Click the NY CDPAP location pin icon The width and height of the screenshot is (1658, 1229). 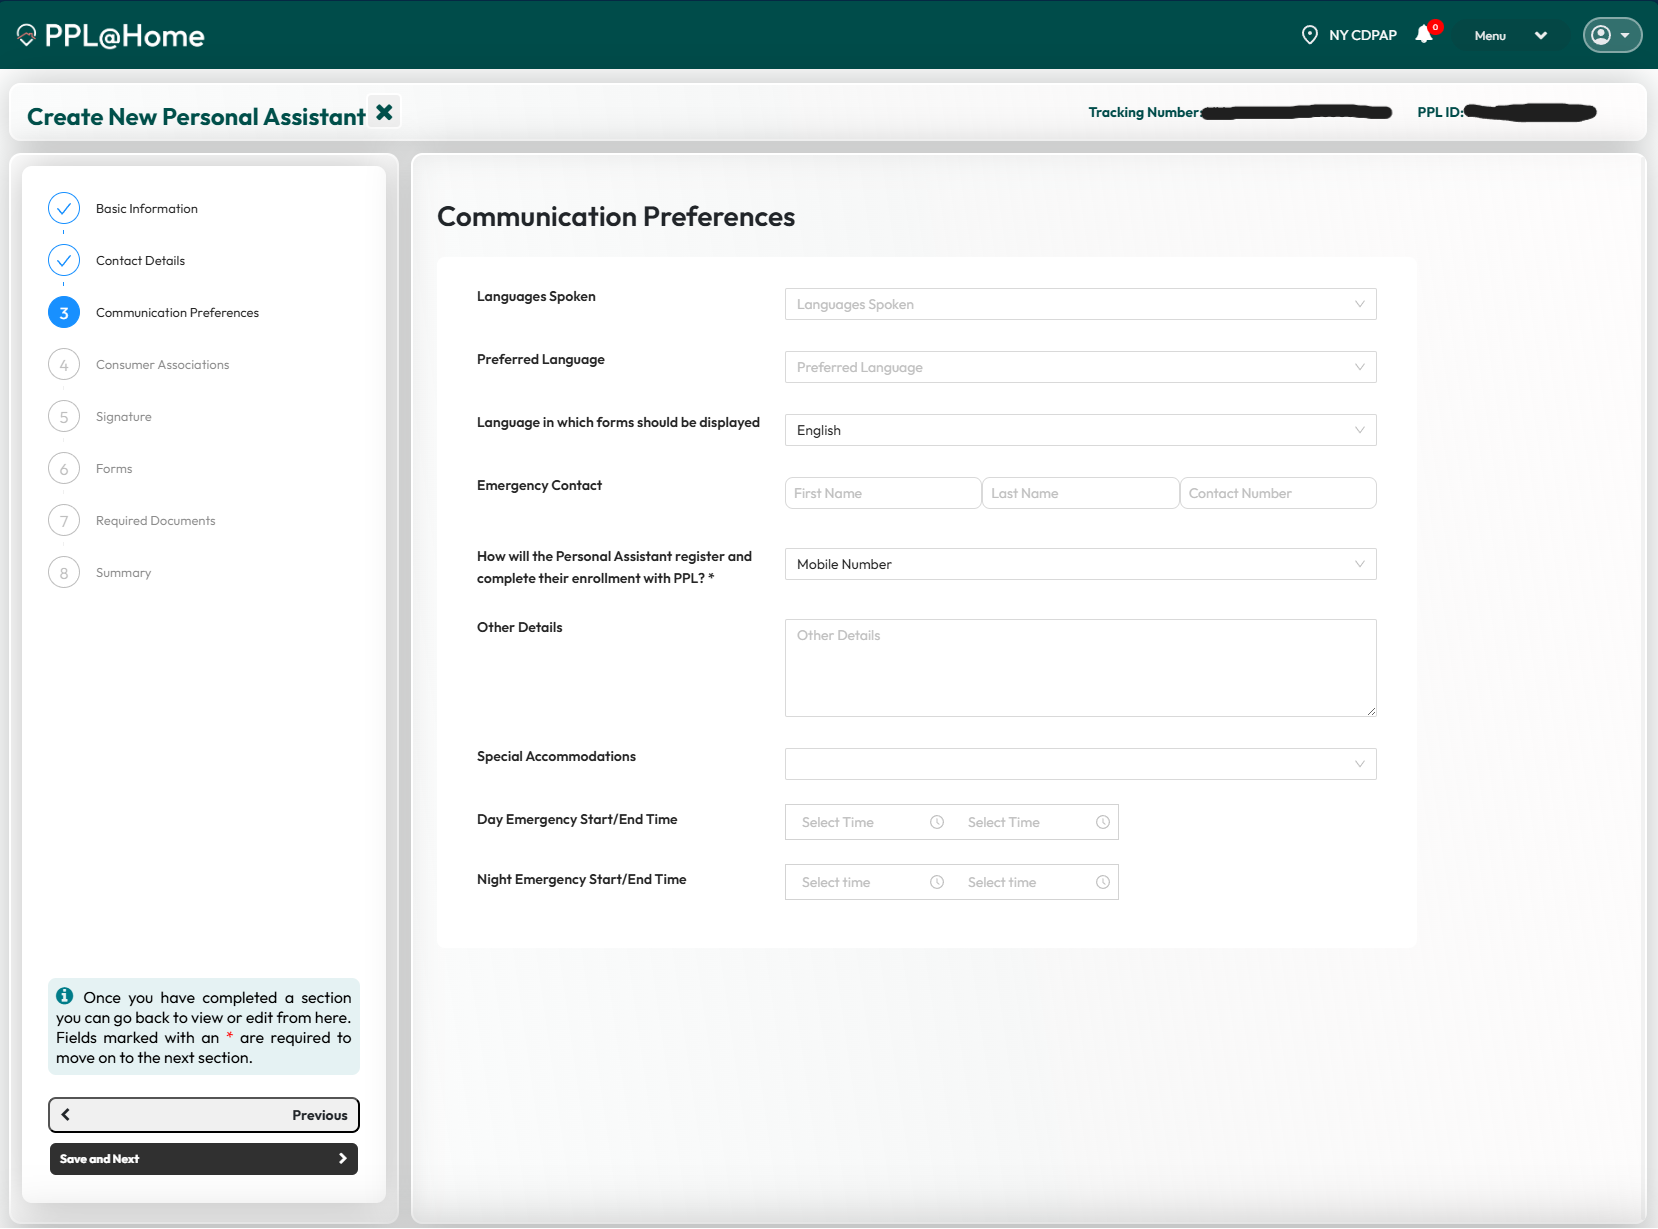[1309, 35]
